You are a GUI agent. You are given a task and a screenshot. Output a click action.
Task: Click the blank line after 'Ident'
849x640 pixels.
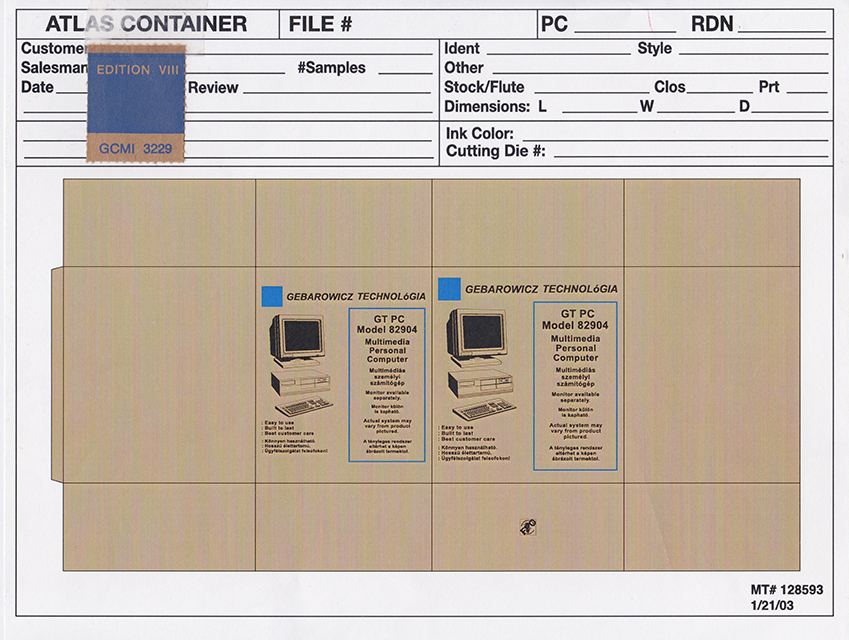(x=558, y=54)
